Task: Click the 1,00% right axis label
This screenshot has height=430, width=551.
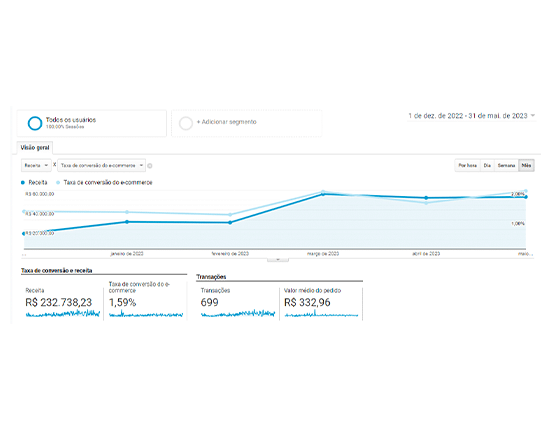Action: [518, 223]
